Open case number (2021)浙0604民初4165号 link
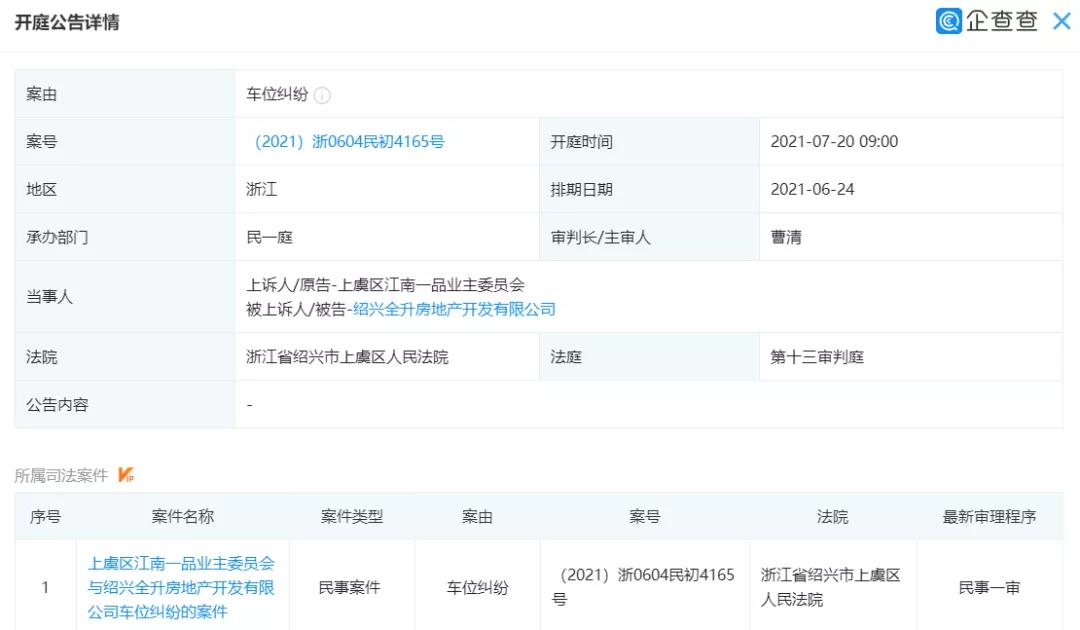 (x=351, y=141)
